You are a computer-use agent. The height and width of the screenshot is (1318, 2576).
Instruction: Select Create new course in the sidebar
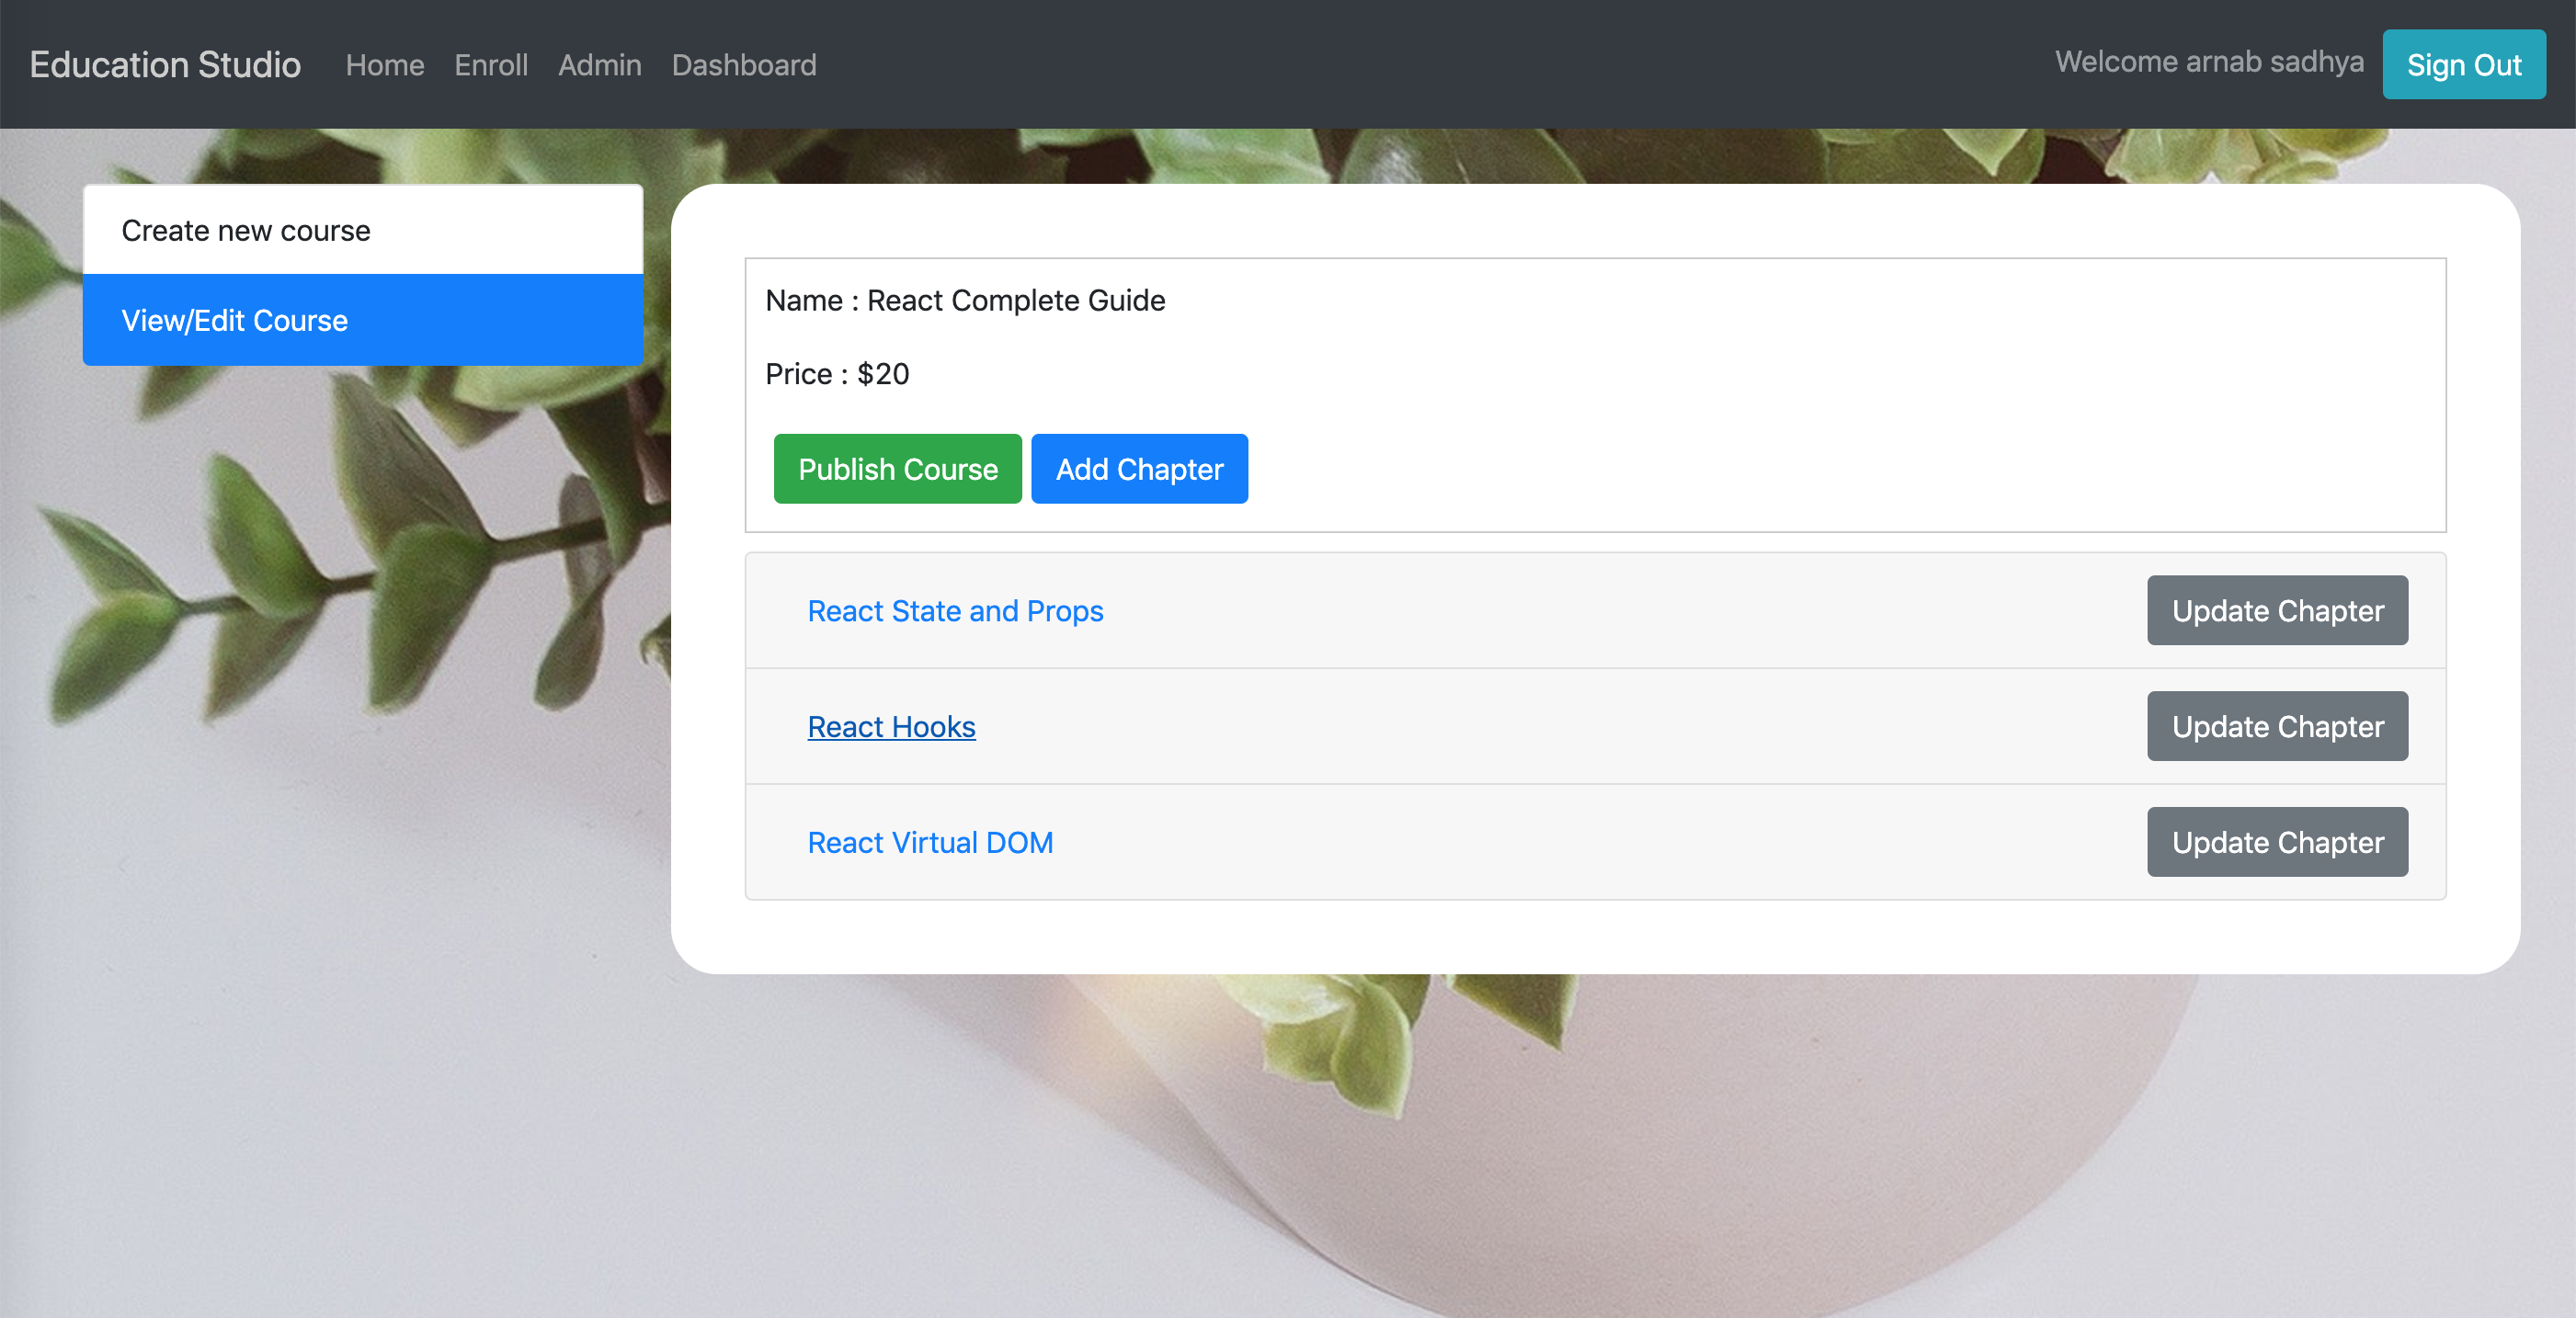pyautogui.click(x=246, y=230)
